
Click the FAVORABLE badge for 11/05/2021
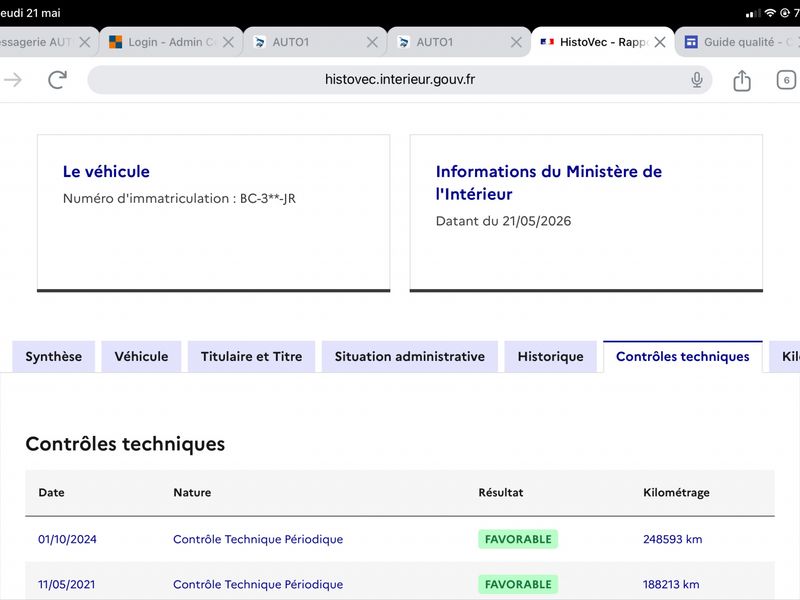coord(518,584)
